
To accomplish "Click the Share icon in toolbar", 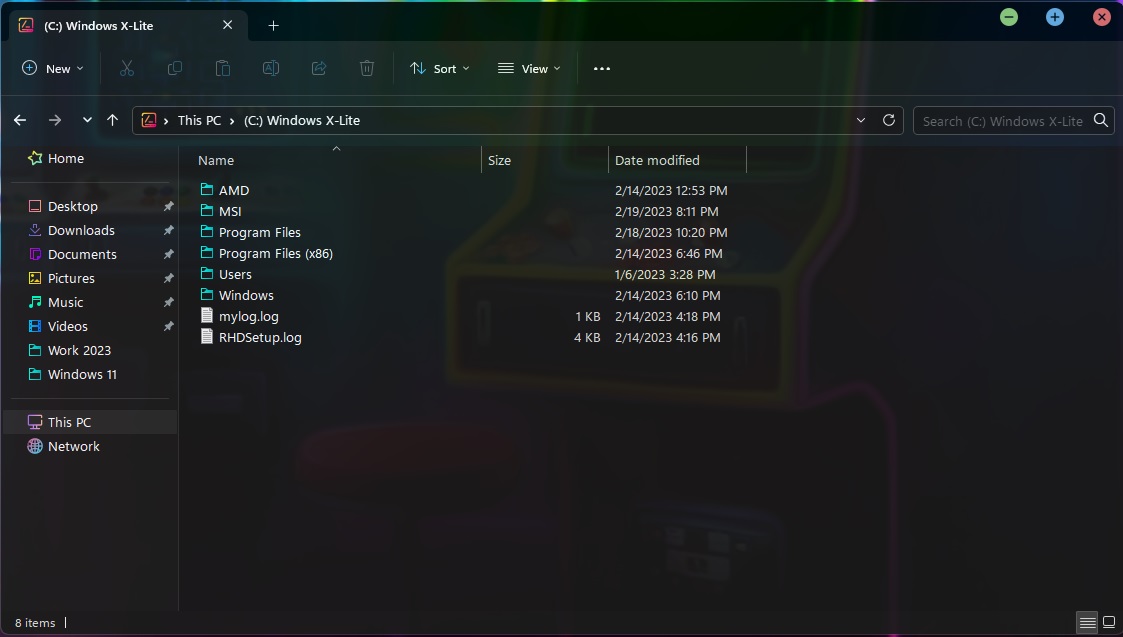I will pyautogui.click(x=319, y=68).
